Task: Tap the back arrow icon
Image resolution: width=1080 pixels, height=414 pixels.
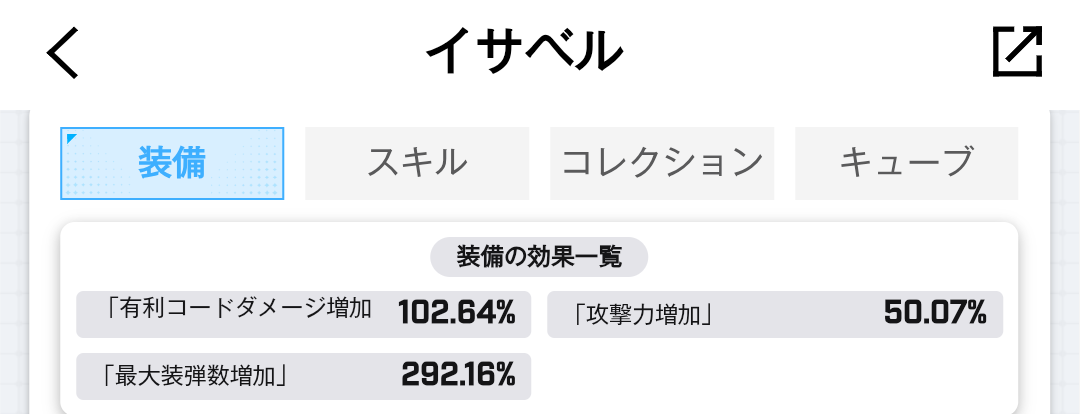Action: pyautogui.click(x=62, y=53)
